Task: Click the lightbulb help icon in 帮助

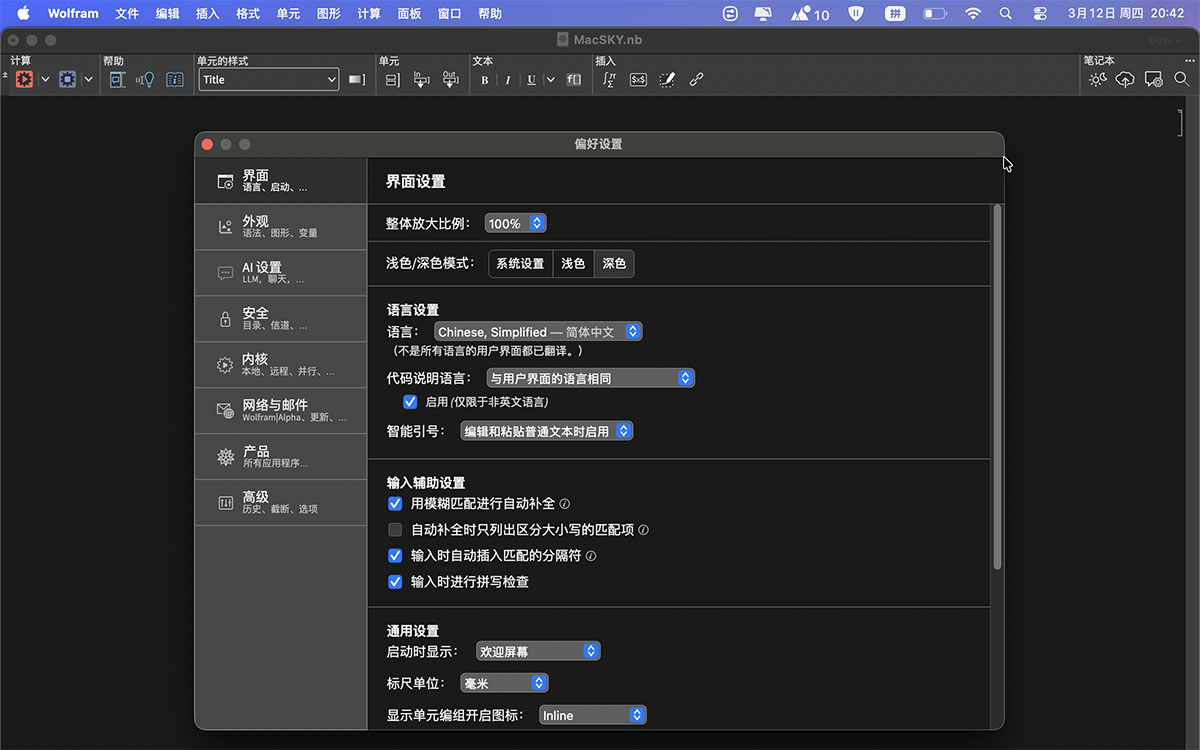Action: [146, 80]
